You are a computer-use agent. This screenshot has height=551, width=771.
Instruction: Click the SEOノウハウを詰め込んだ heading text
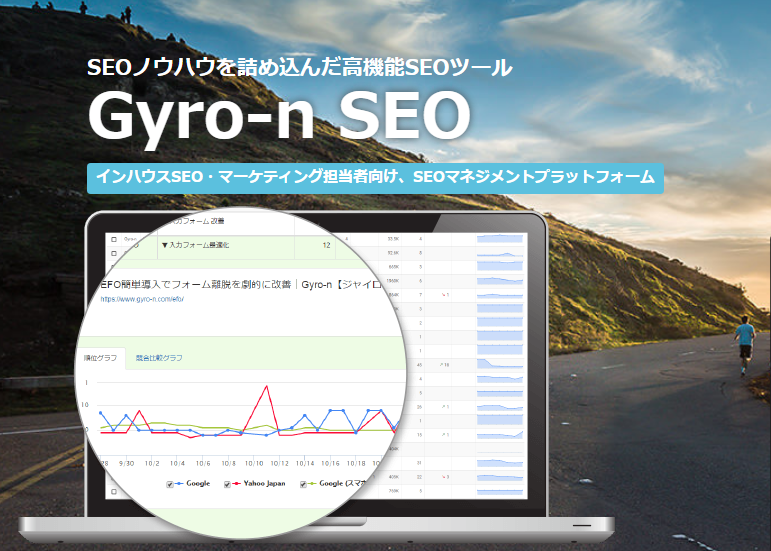tap(299, 67)
